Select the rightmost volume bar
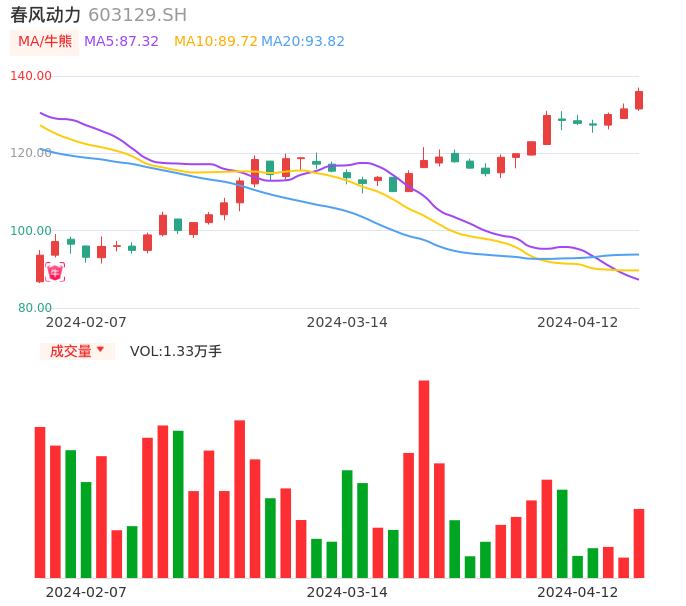Screen dimensions: 686x606 pyautogui.click(x=639, y=543)
